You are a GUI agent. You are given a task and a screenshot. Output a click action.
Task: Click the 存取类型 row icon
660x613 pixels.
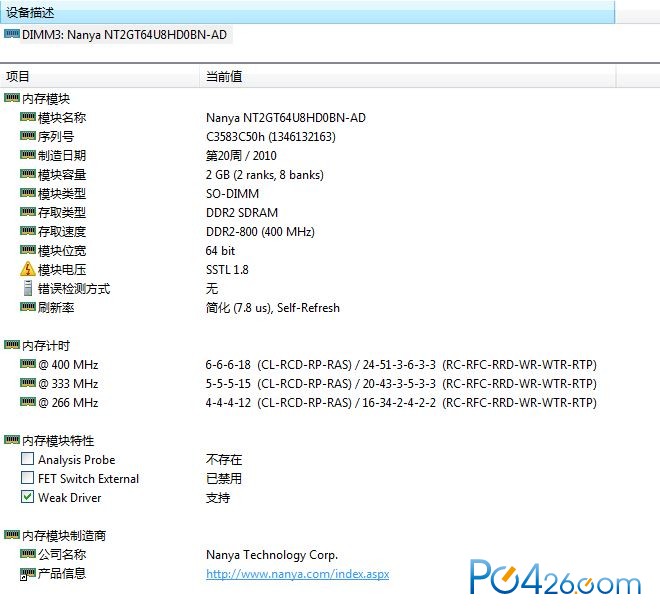pos(28,211)
